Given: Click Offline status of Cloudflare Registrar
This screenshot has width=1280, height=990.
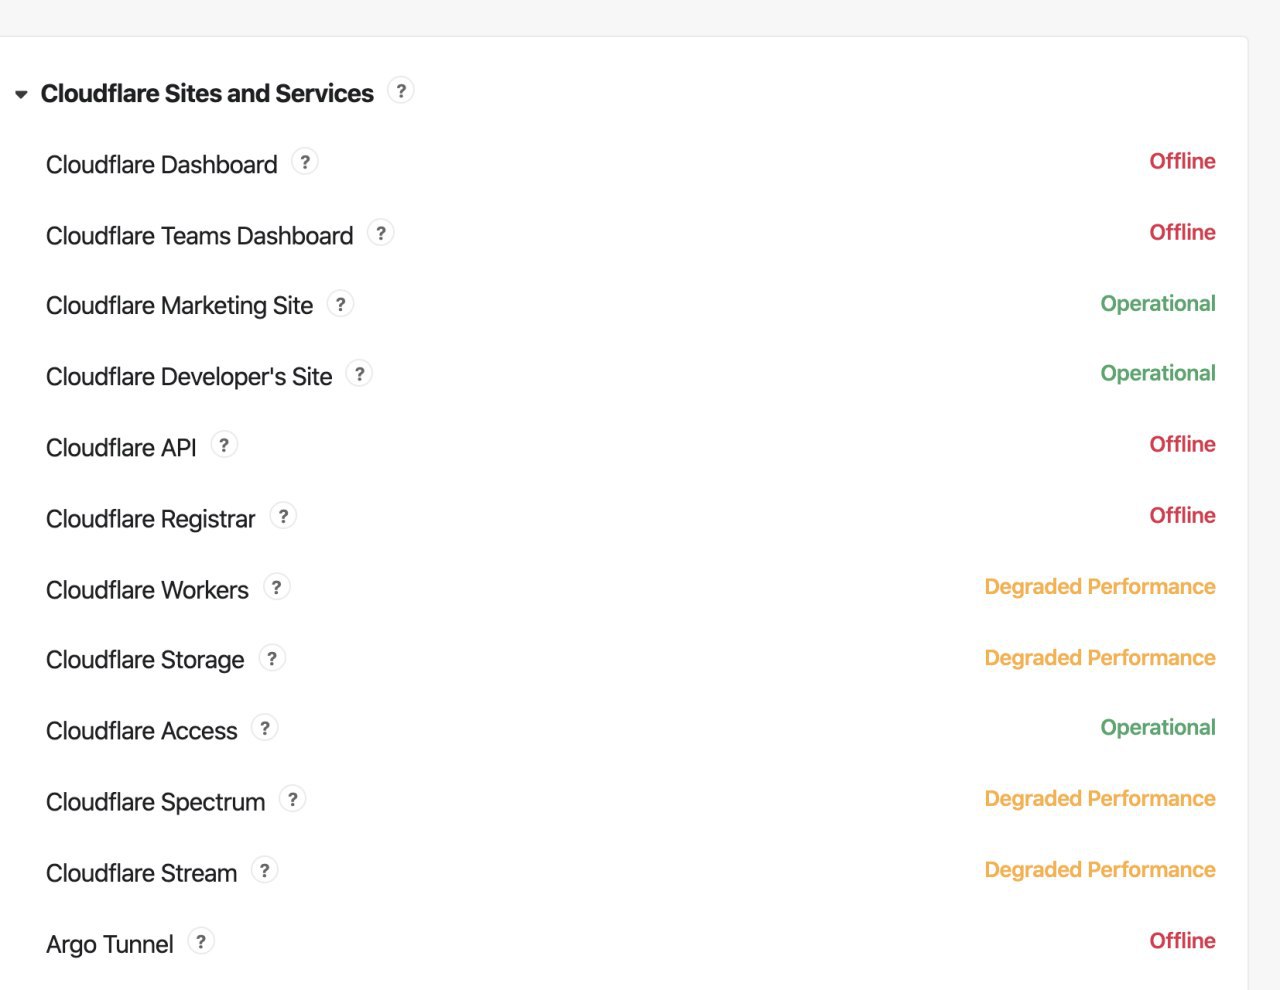Looking at the screenshot, I should tap(1182, 515).
